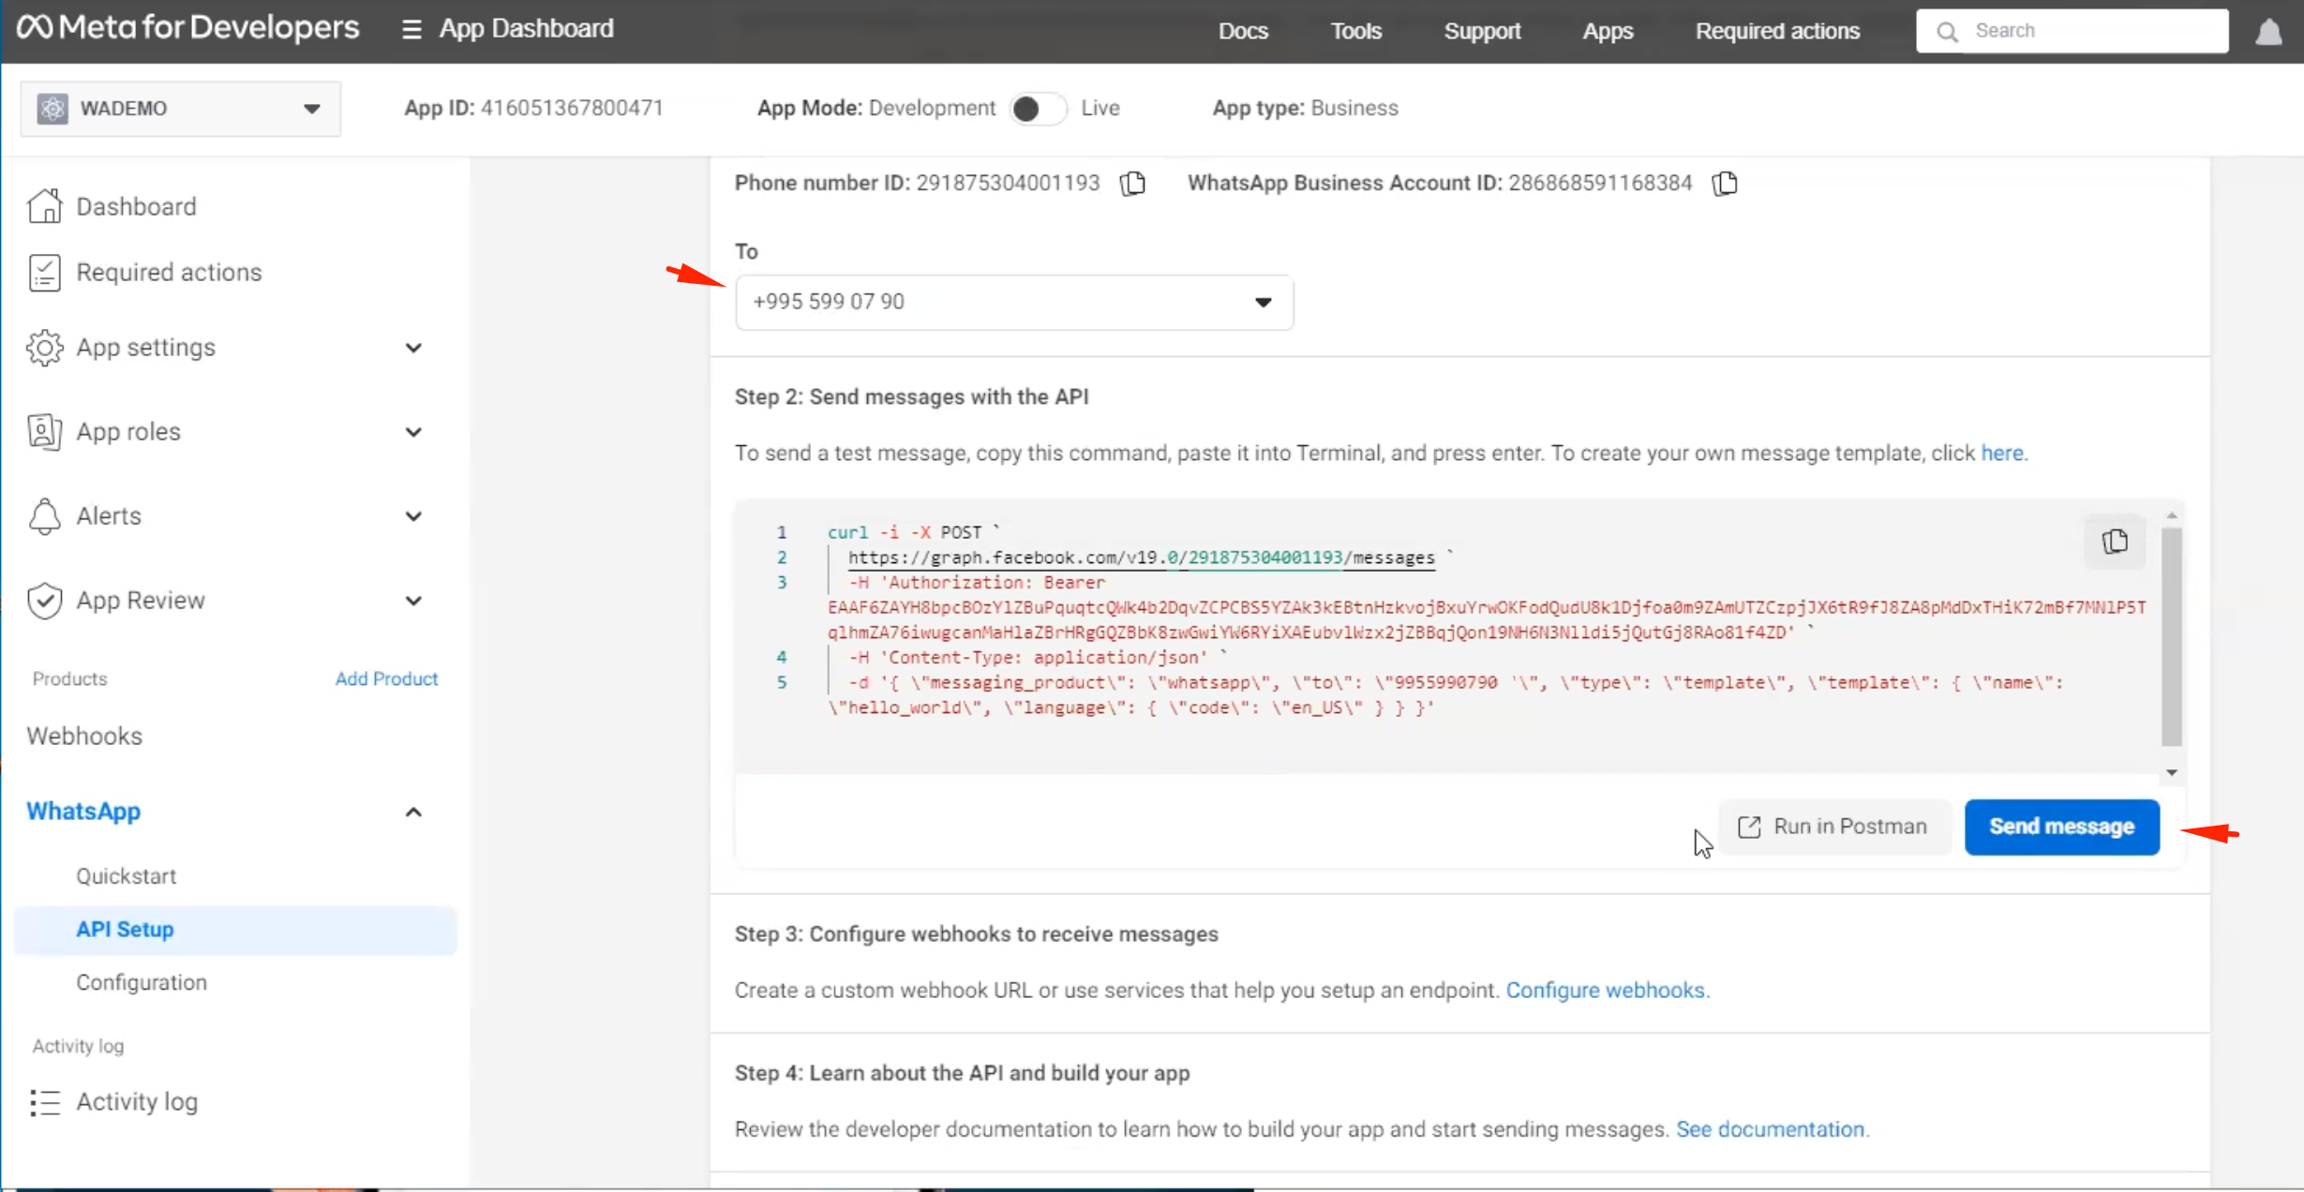This screenshot has width=2304, height=1192.
Task: Collapse the WhatsApp product section
Action: tap(413, 812)
